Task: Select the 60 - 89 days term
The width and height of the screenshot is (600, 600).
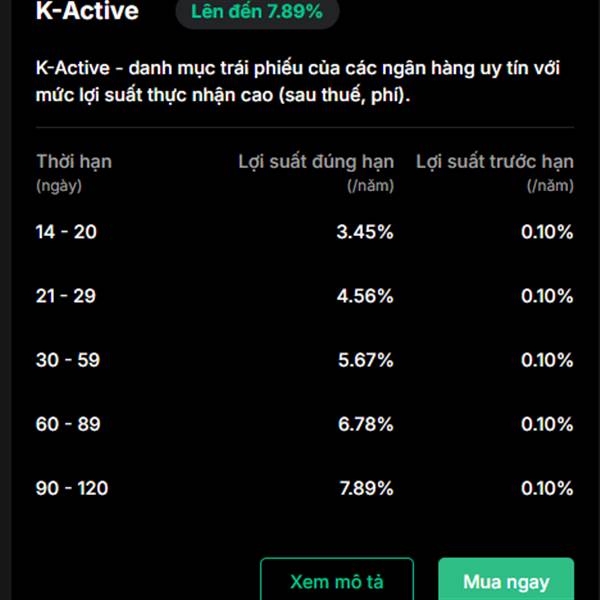Action: tap(68, 424)
